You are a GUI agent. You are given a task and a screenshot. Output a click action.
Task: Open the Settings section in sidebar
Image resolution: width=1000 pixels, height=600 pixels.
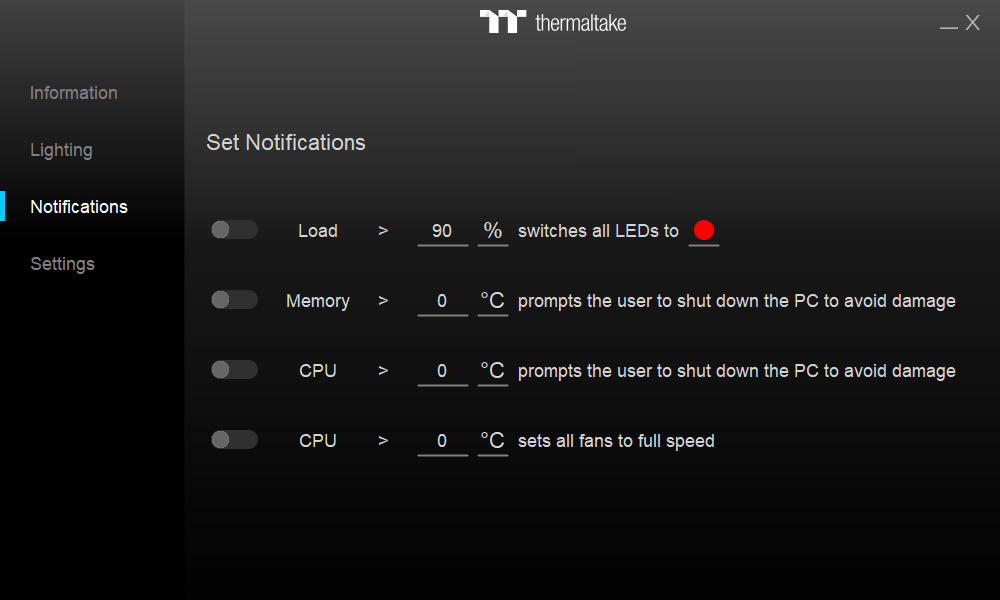pyautogui.click(x=62, y=264)
